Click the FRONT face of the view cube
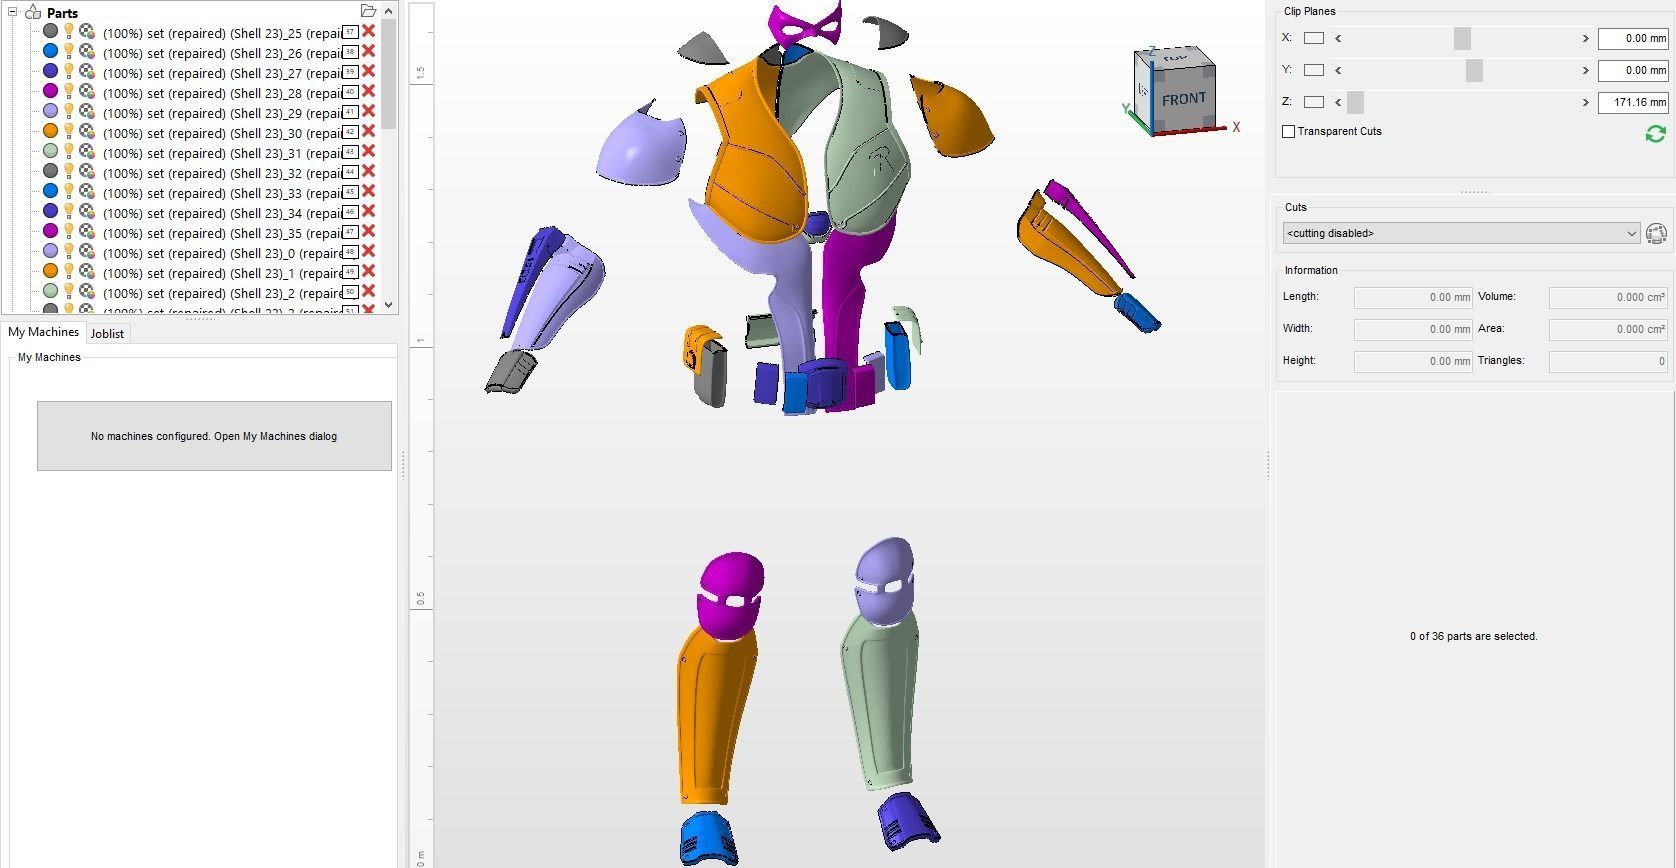1676x868 pixels. coord(1184,99)
